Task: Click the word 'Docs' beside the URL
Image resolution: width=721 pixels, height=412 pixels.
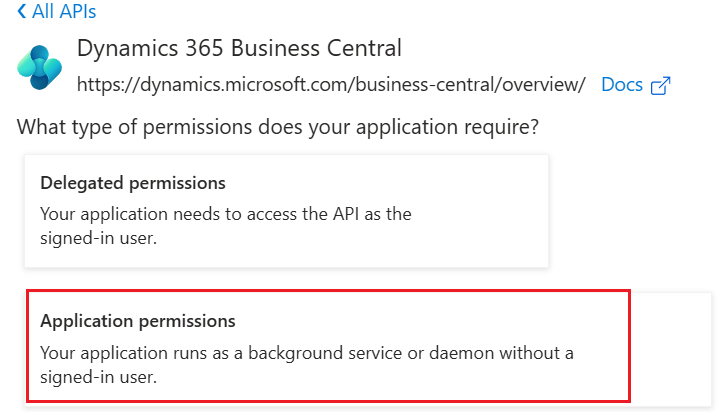Action: (x=622, y=85)
